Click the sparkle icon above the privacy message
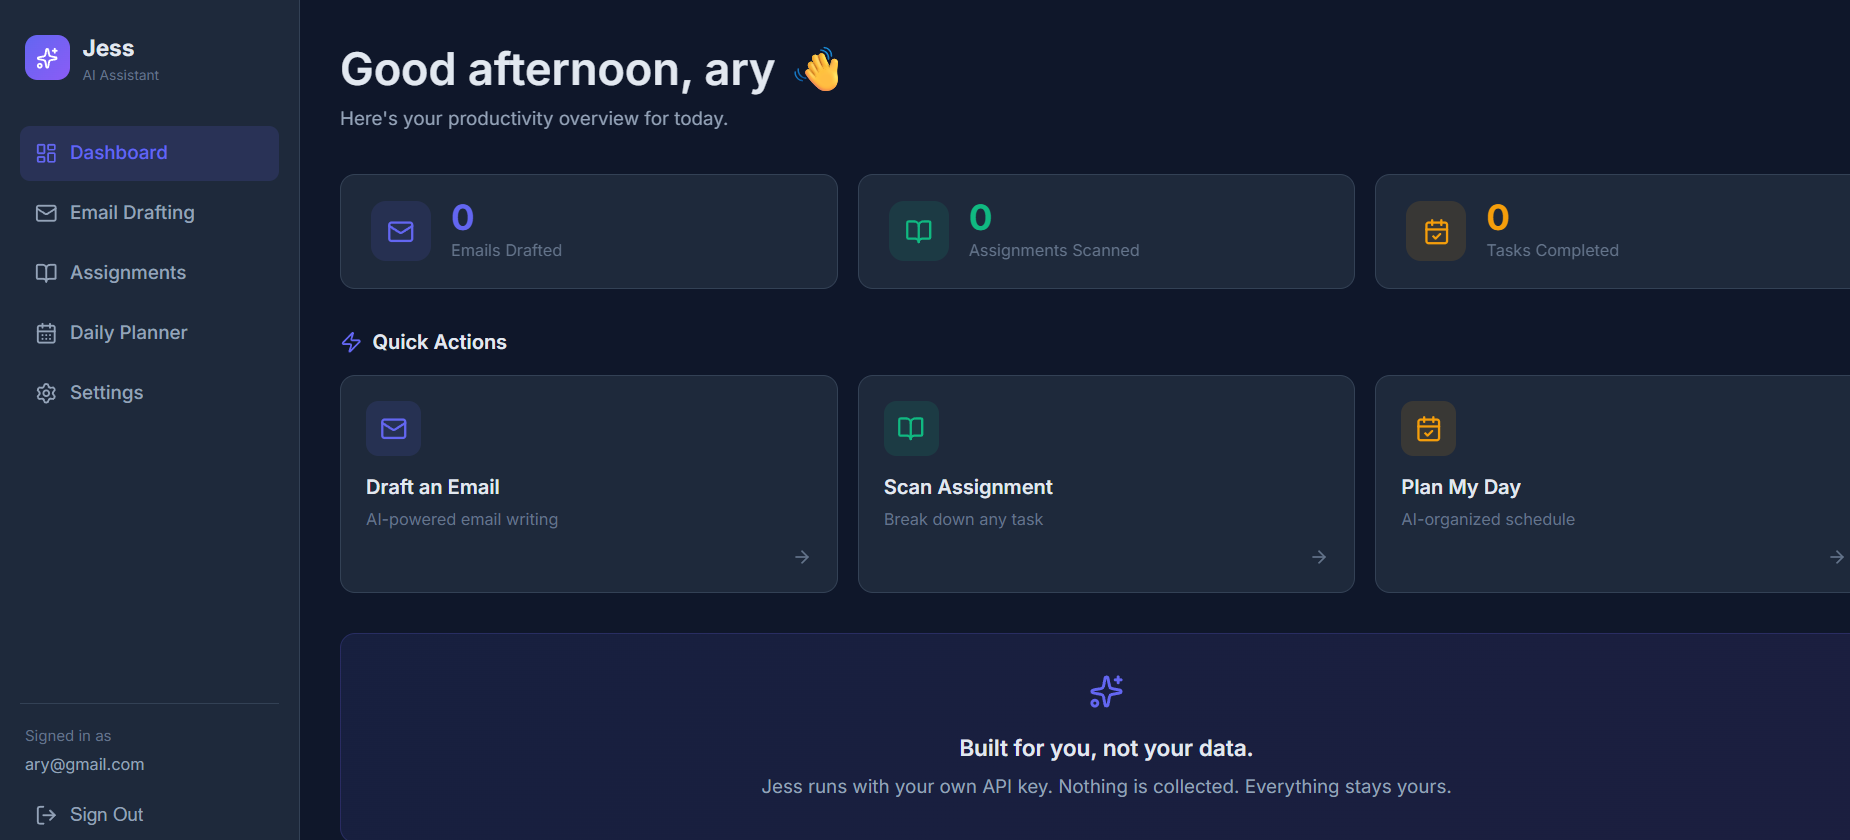The width and height of the screenshot is (1850, 840). click(1106, 691)
